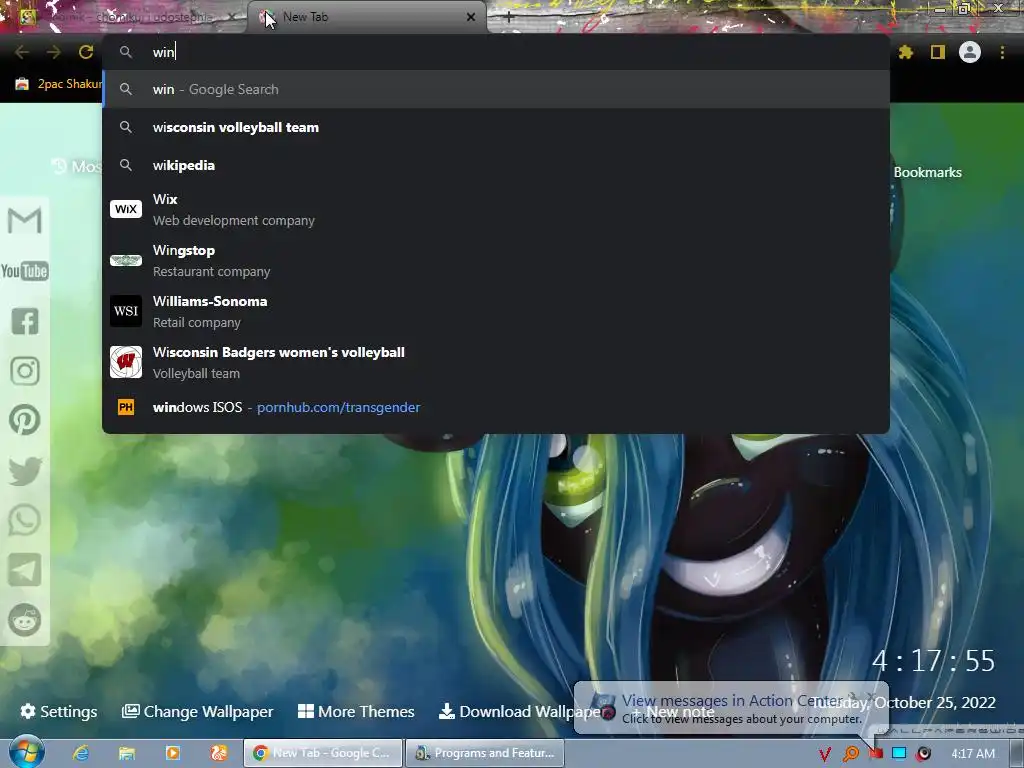The image size is (1024, 768).
Task: Open new tab Settings
Action: (59, 711)
